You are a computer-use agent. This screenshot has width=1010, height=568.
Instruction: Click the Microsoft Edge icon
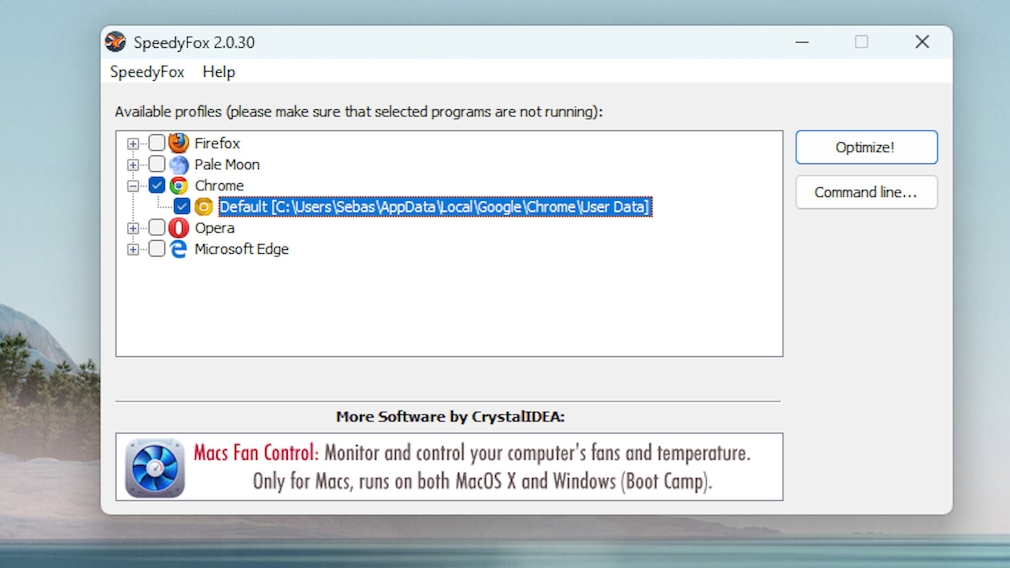tap(179, 249)
